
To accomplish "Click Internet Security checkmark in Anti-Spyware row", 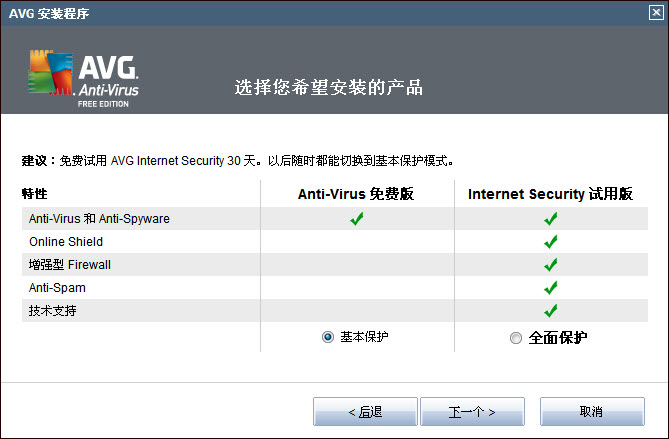I will tap(550, 219).
